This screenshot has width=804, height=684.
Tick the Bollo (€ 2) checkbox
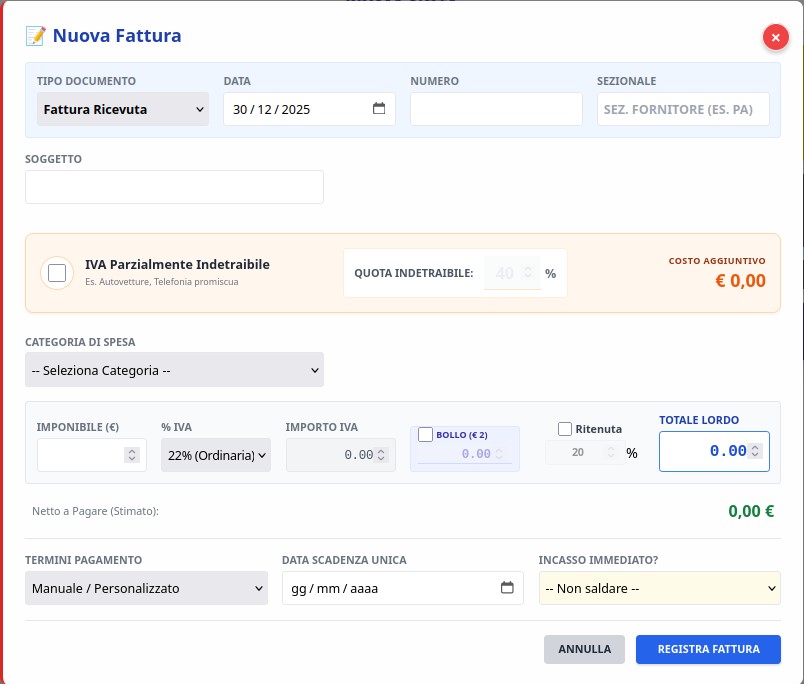pos(425,434)
